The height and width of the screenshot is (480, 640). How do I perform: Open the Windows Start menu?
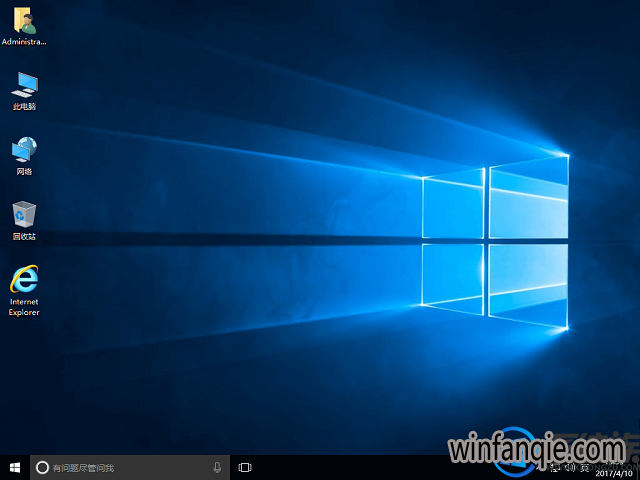pos(15,467)
